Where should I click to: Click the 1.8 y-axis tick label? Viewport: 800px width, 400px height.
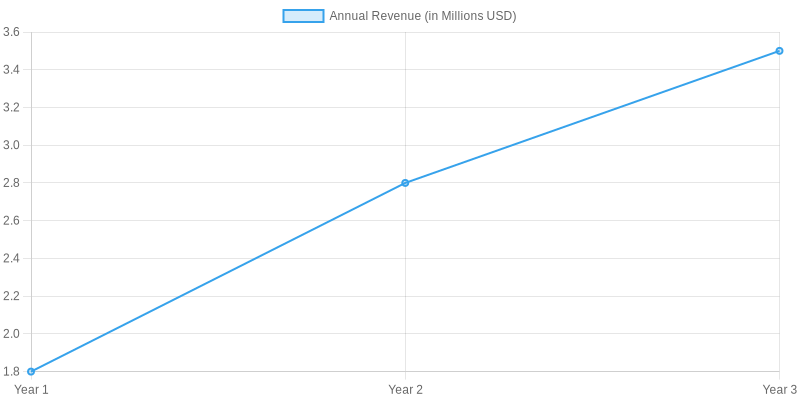11,371
